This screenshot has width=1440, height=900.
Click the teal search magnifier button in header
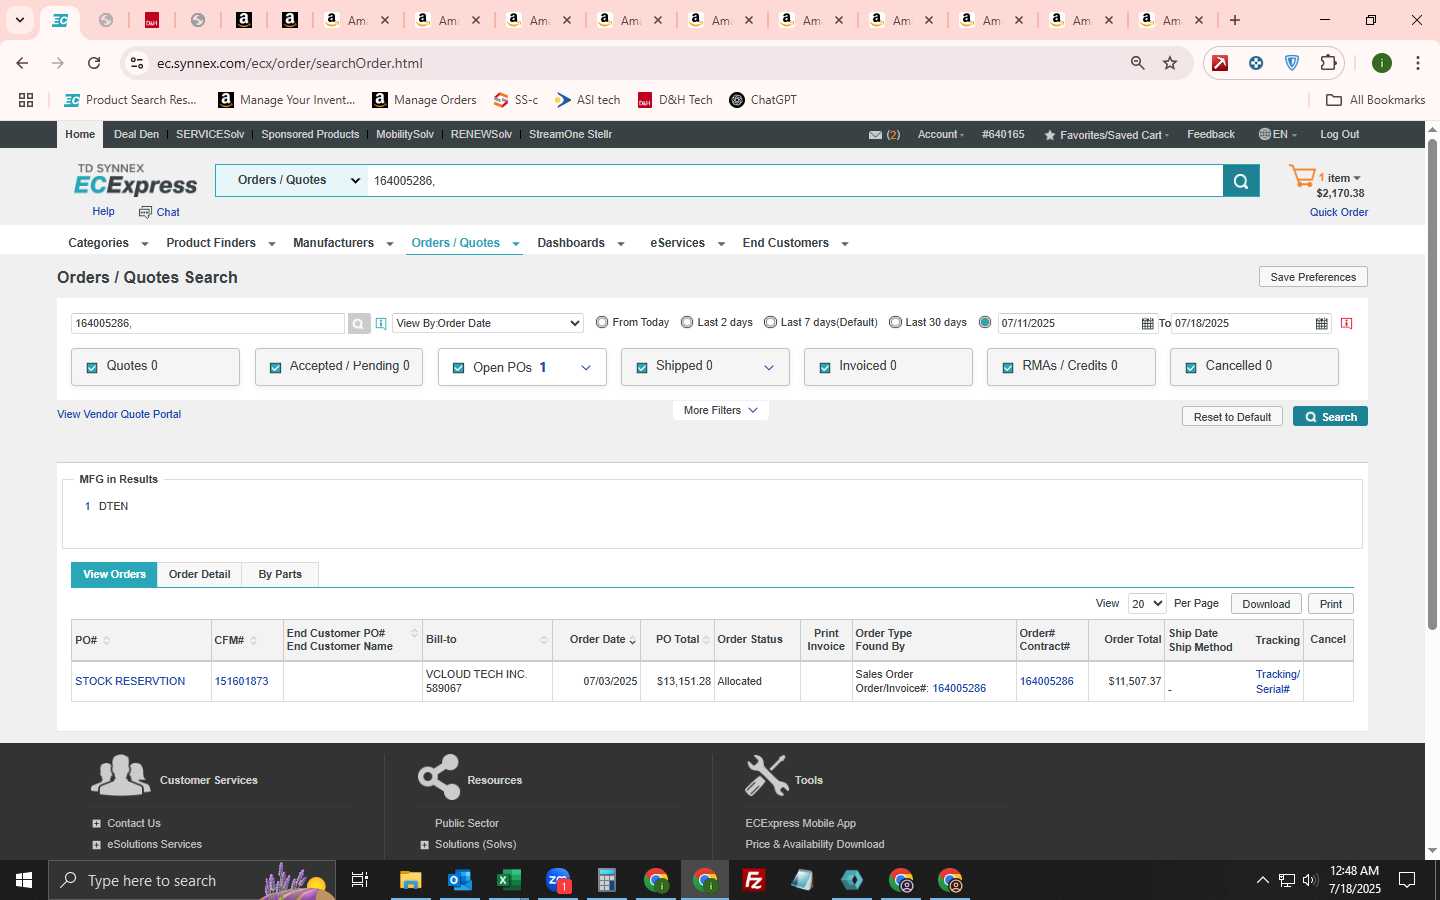[x=1241, y=181]
